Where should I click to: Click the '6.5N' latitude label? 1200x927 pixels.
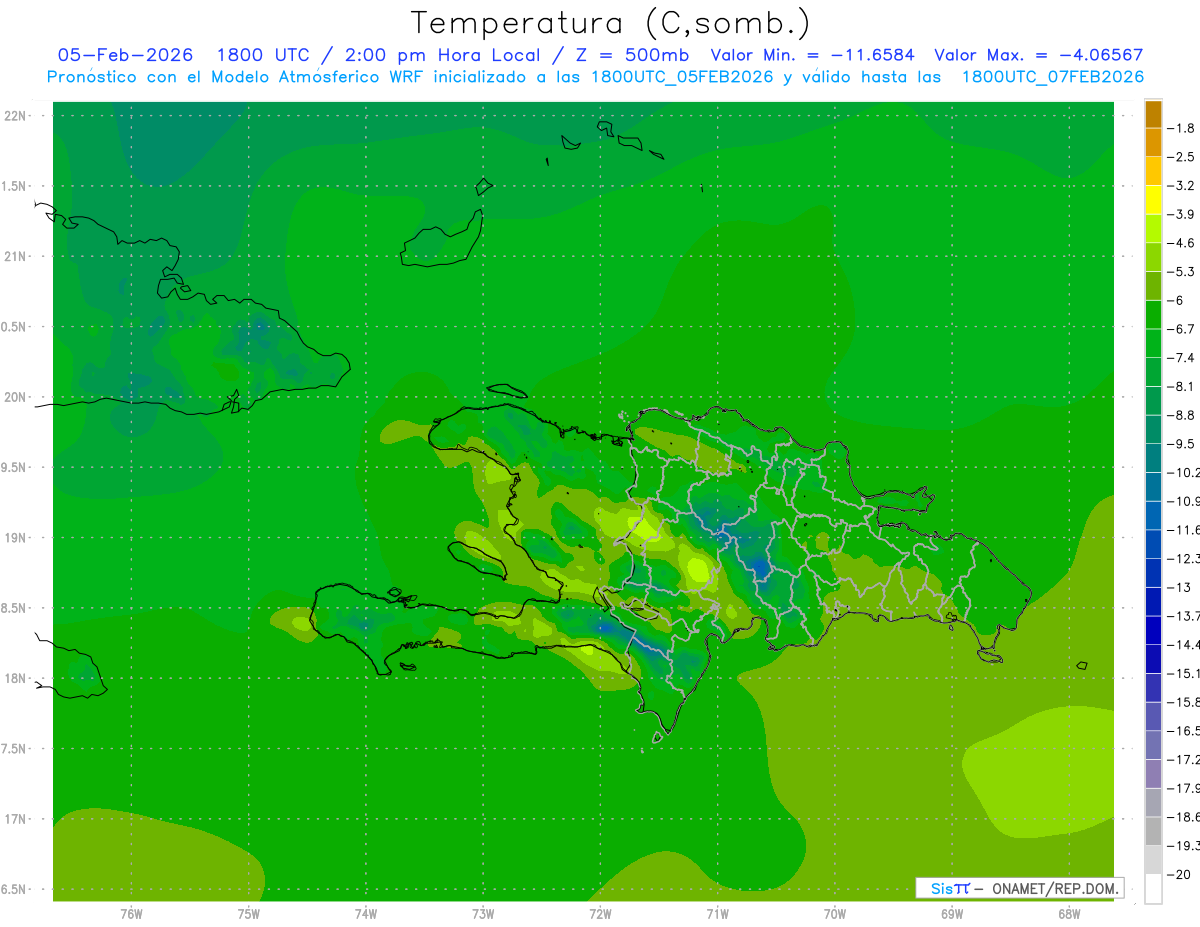(14, 889)
